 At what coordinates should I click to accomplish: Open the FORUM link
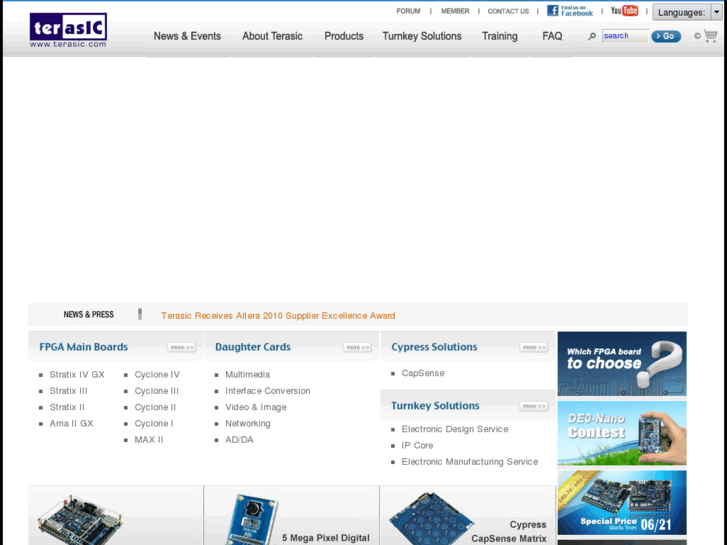point(408,11)
